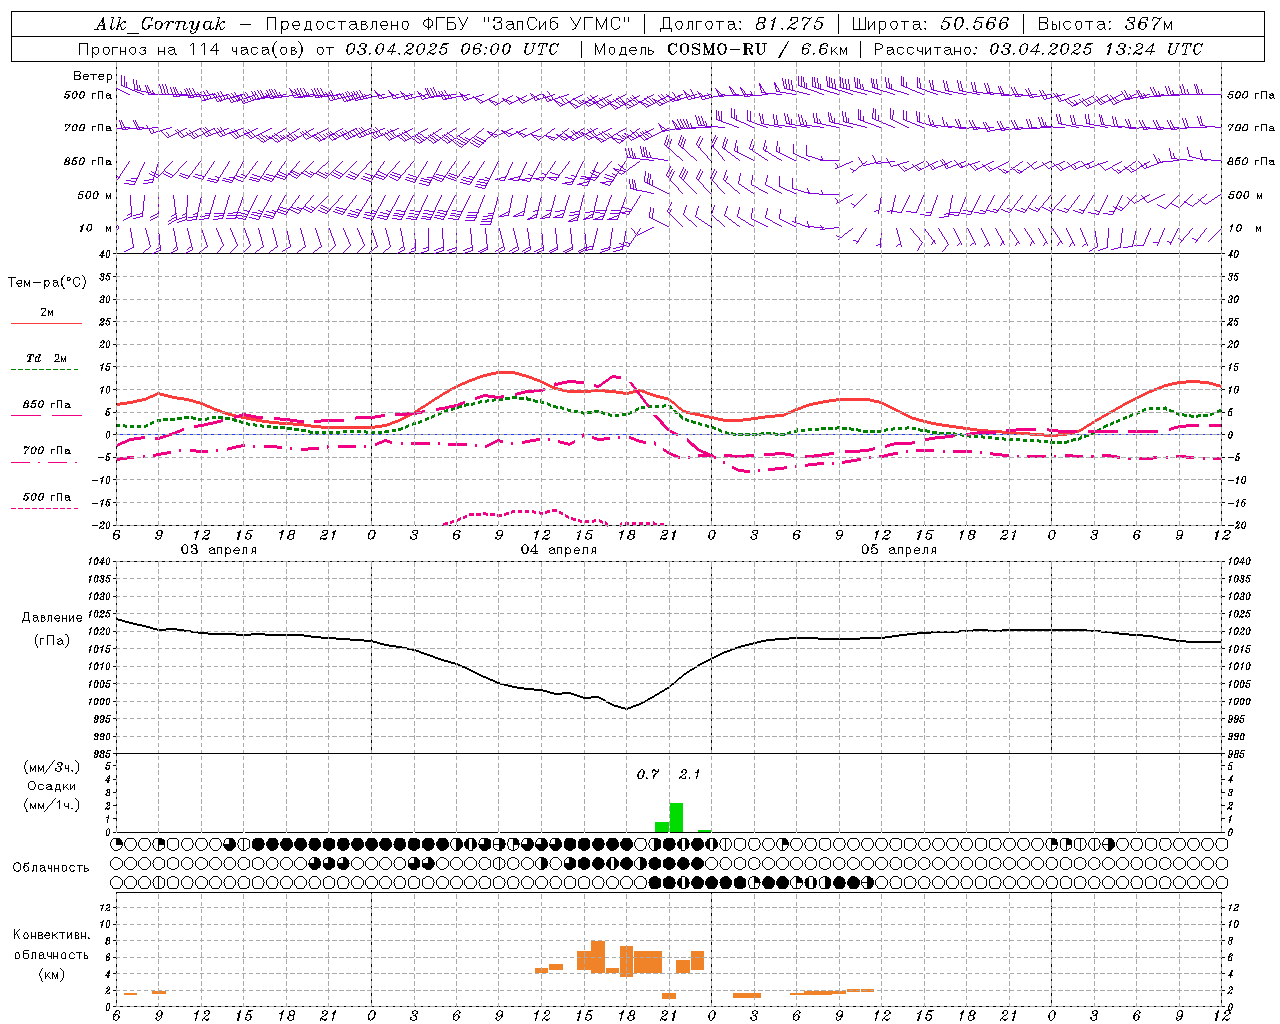Click the Td 2м dew point legend entry
The image size is (1280, 1024).
pos(47,358)
